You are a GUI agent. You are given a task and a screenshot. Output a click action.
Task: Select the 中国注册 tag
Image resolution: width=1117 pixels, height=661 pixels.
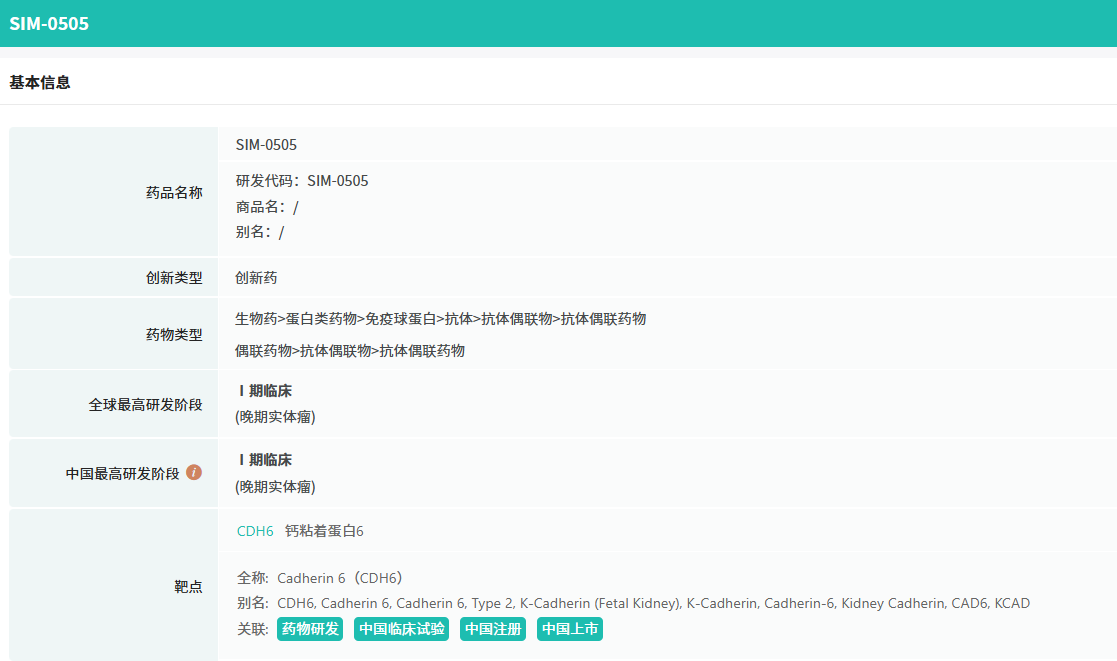(x=492, y=629)
